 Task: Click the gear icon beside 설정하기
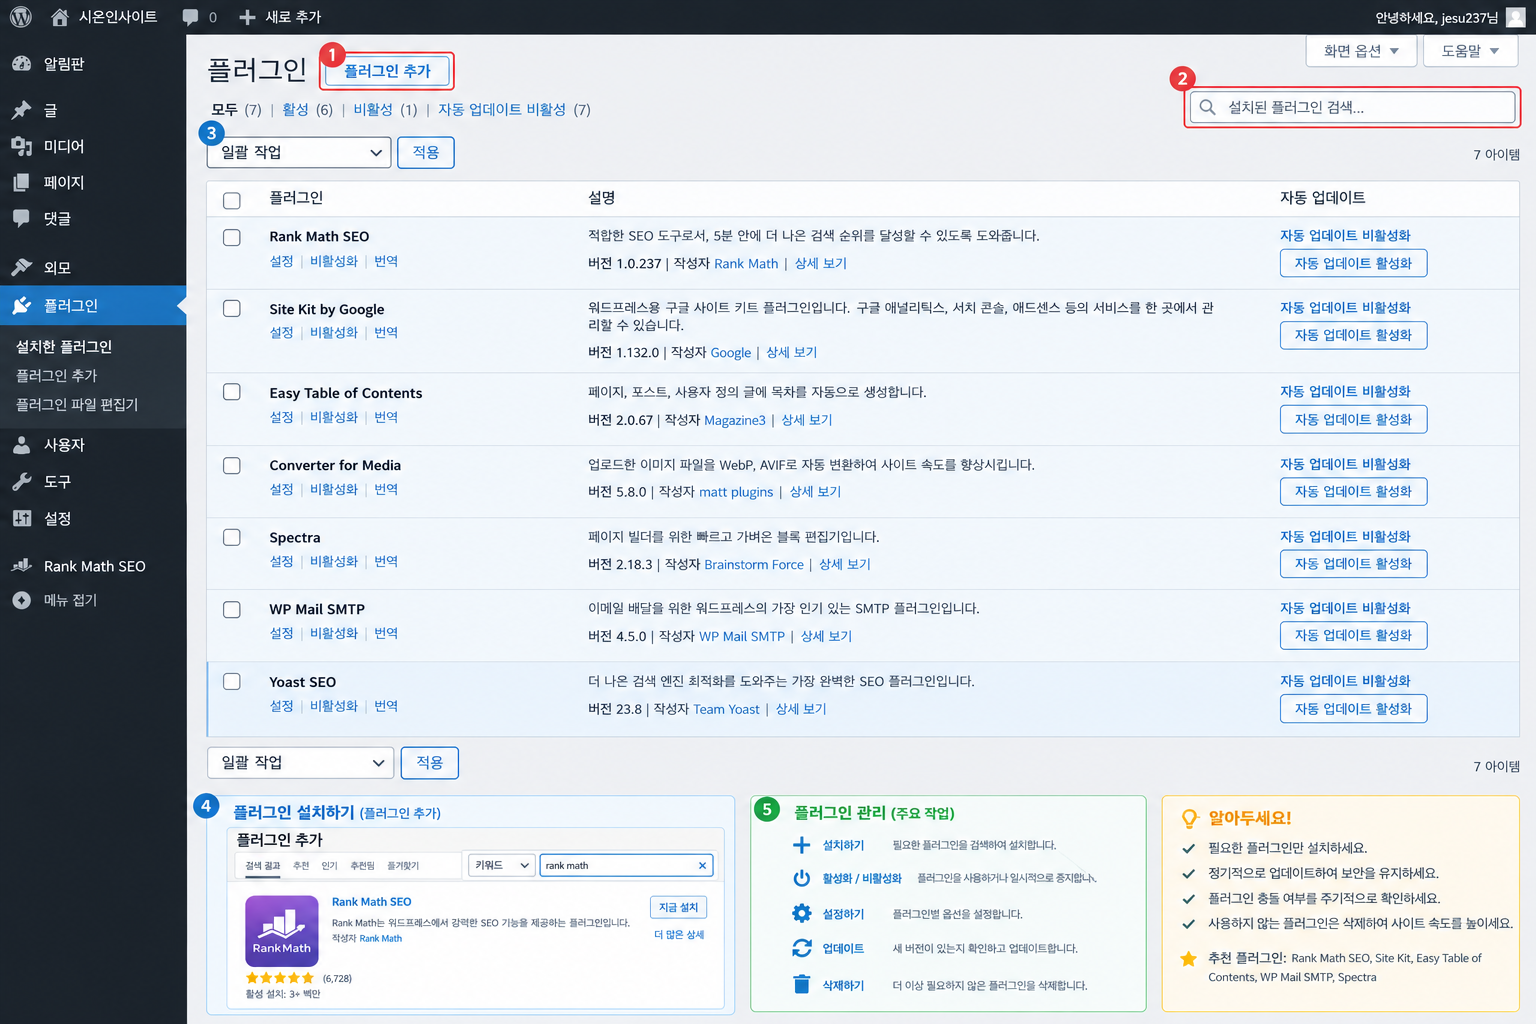click(801, 913)
